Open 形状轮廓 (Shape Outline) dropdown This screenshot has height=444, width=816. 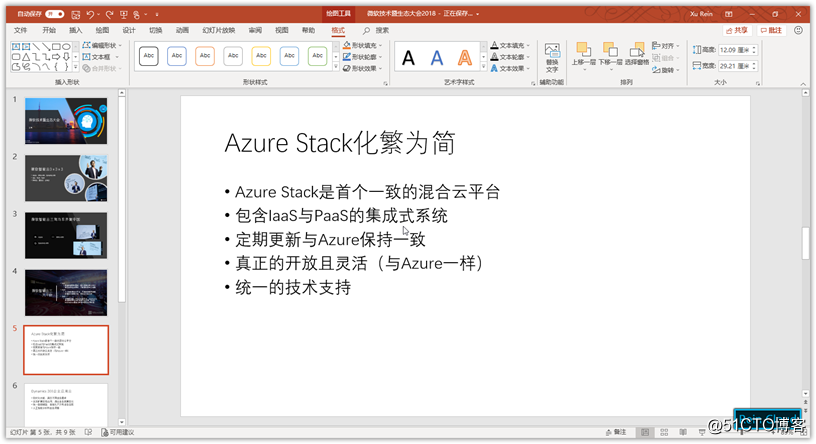point(362,57)
